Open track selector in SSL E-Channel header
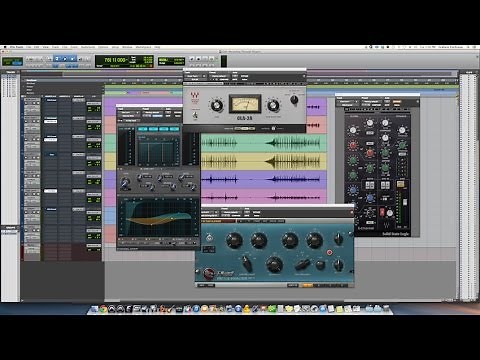This screenshot has height=360, width=480. coord(347,101)
